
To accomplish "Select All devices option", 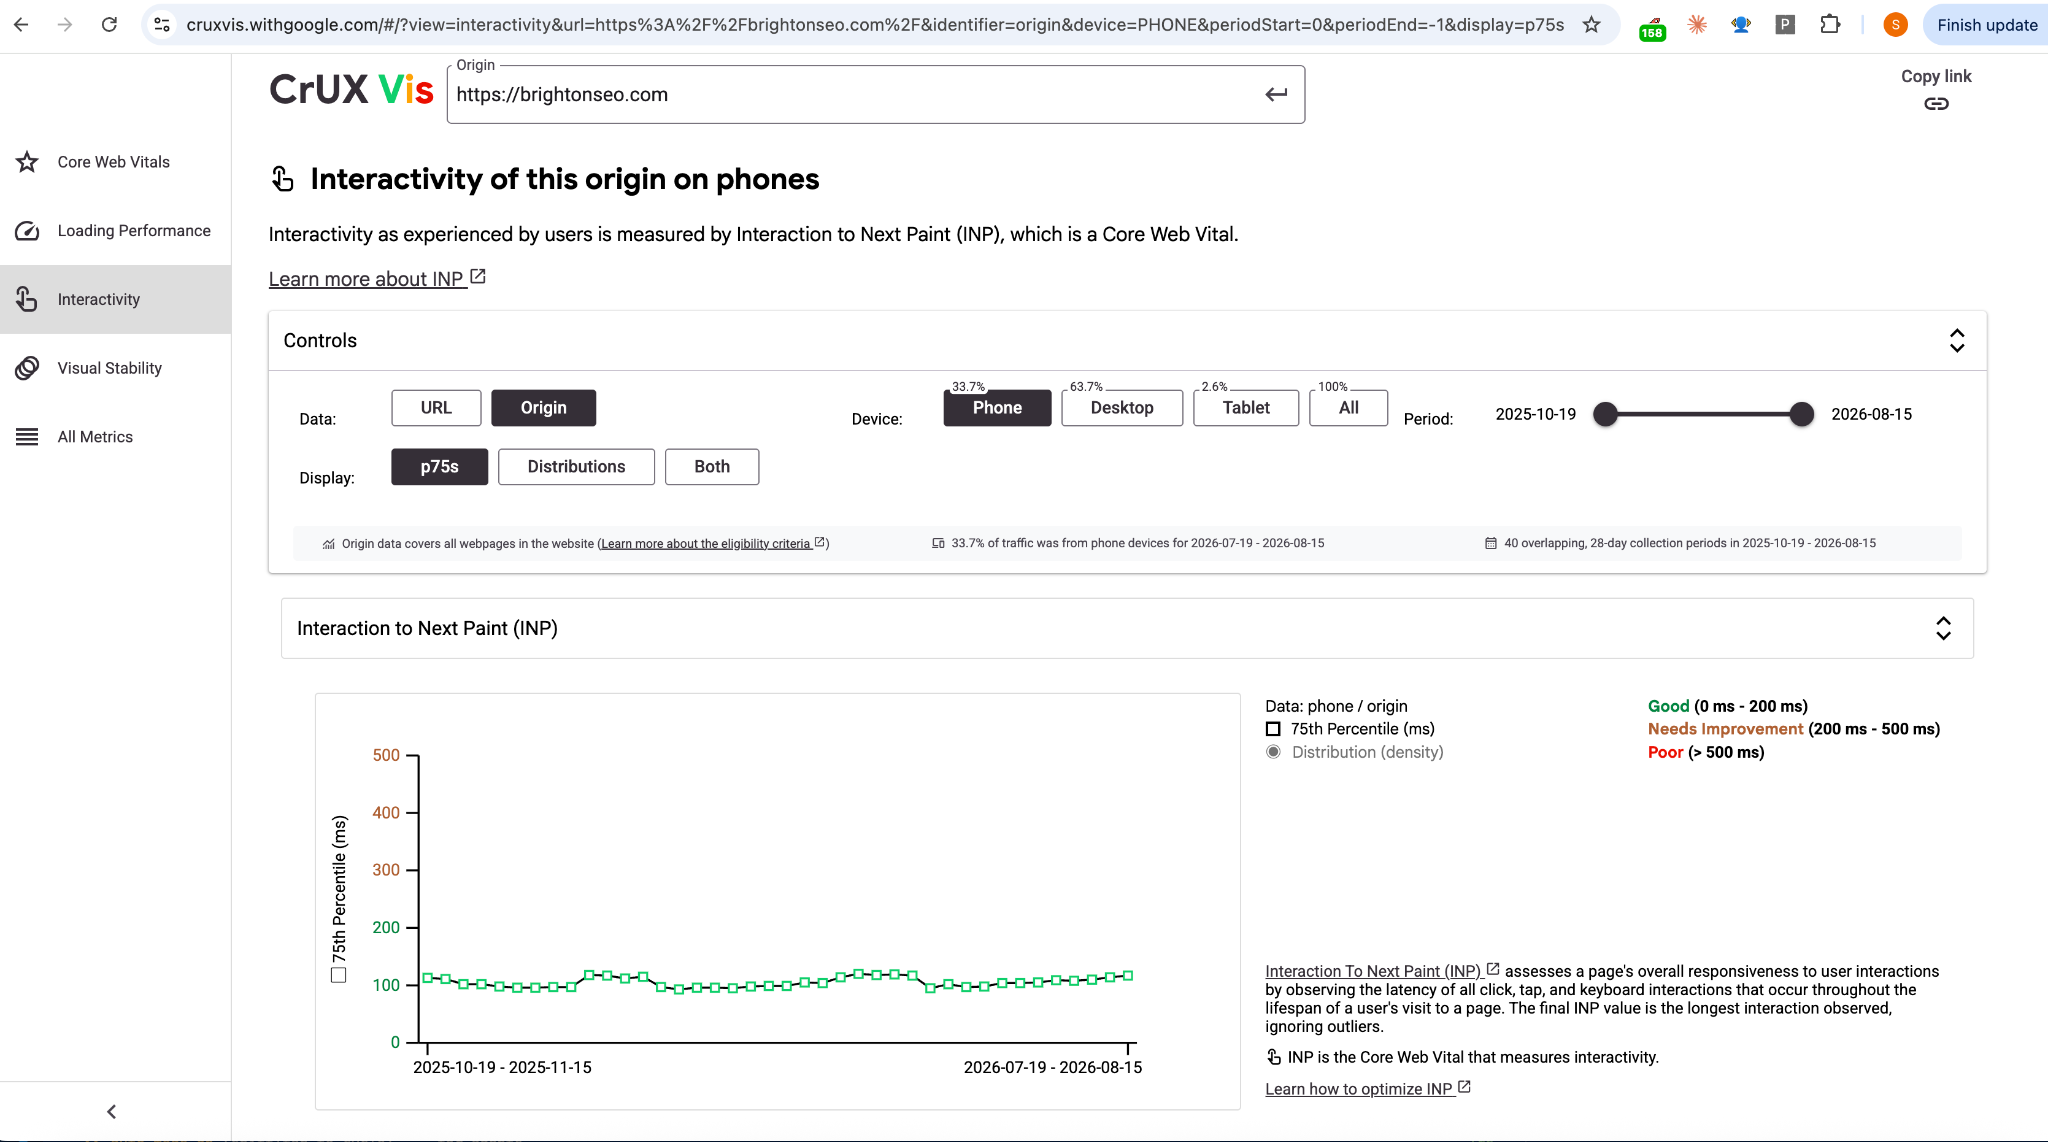I will (x=1348, y=408).
